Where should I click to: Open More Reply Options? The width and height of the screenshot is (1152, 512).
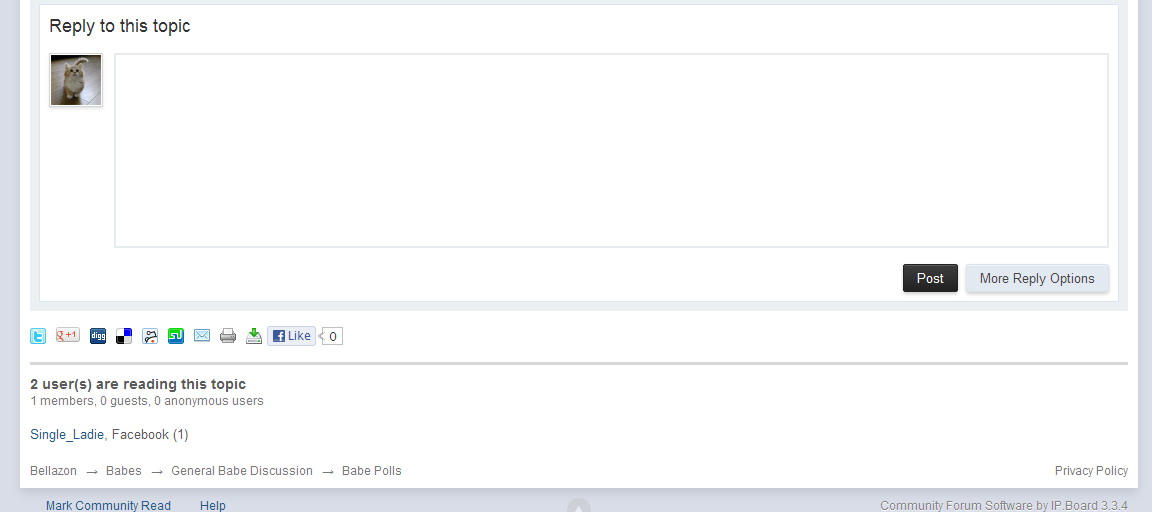coord(1037,278)
